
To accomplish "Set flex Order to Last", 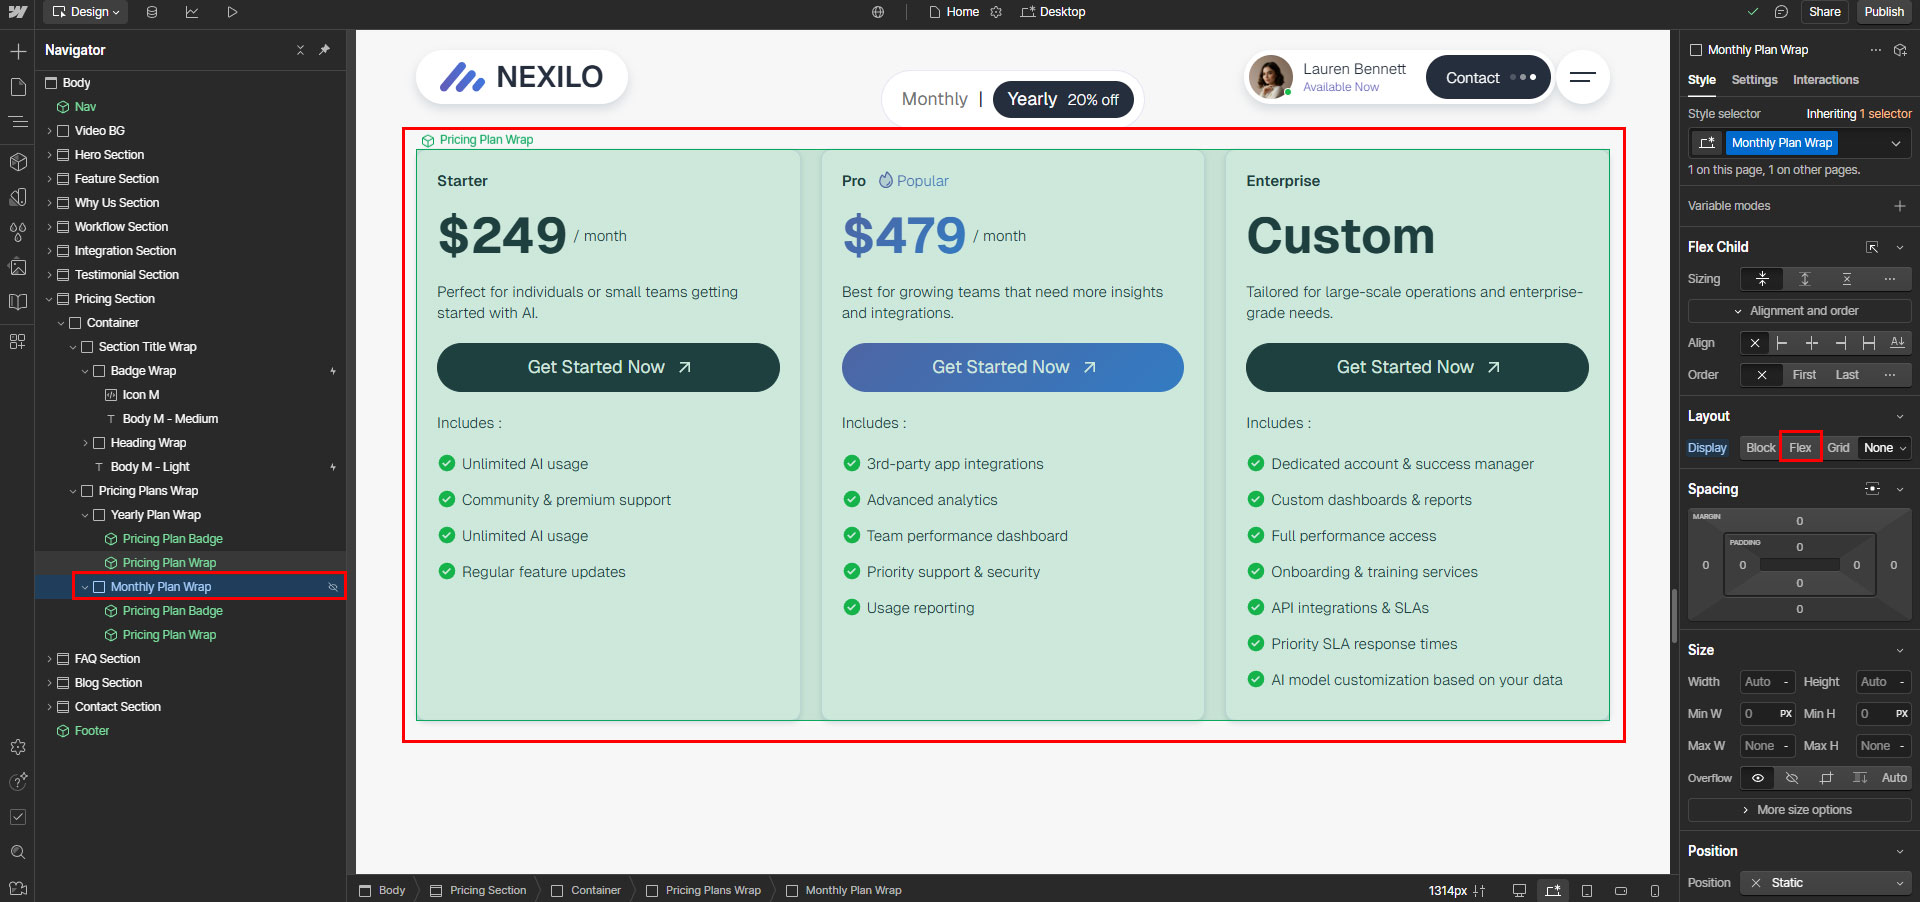I will [1847, 375].
